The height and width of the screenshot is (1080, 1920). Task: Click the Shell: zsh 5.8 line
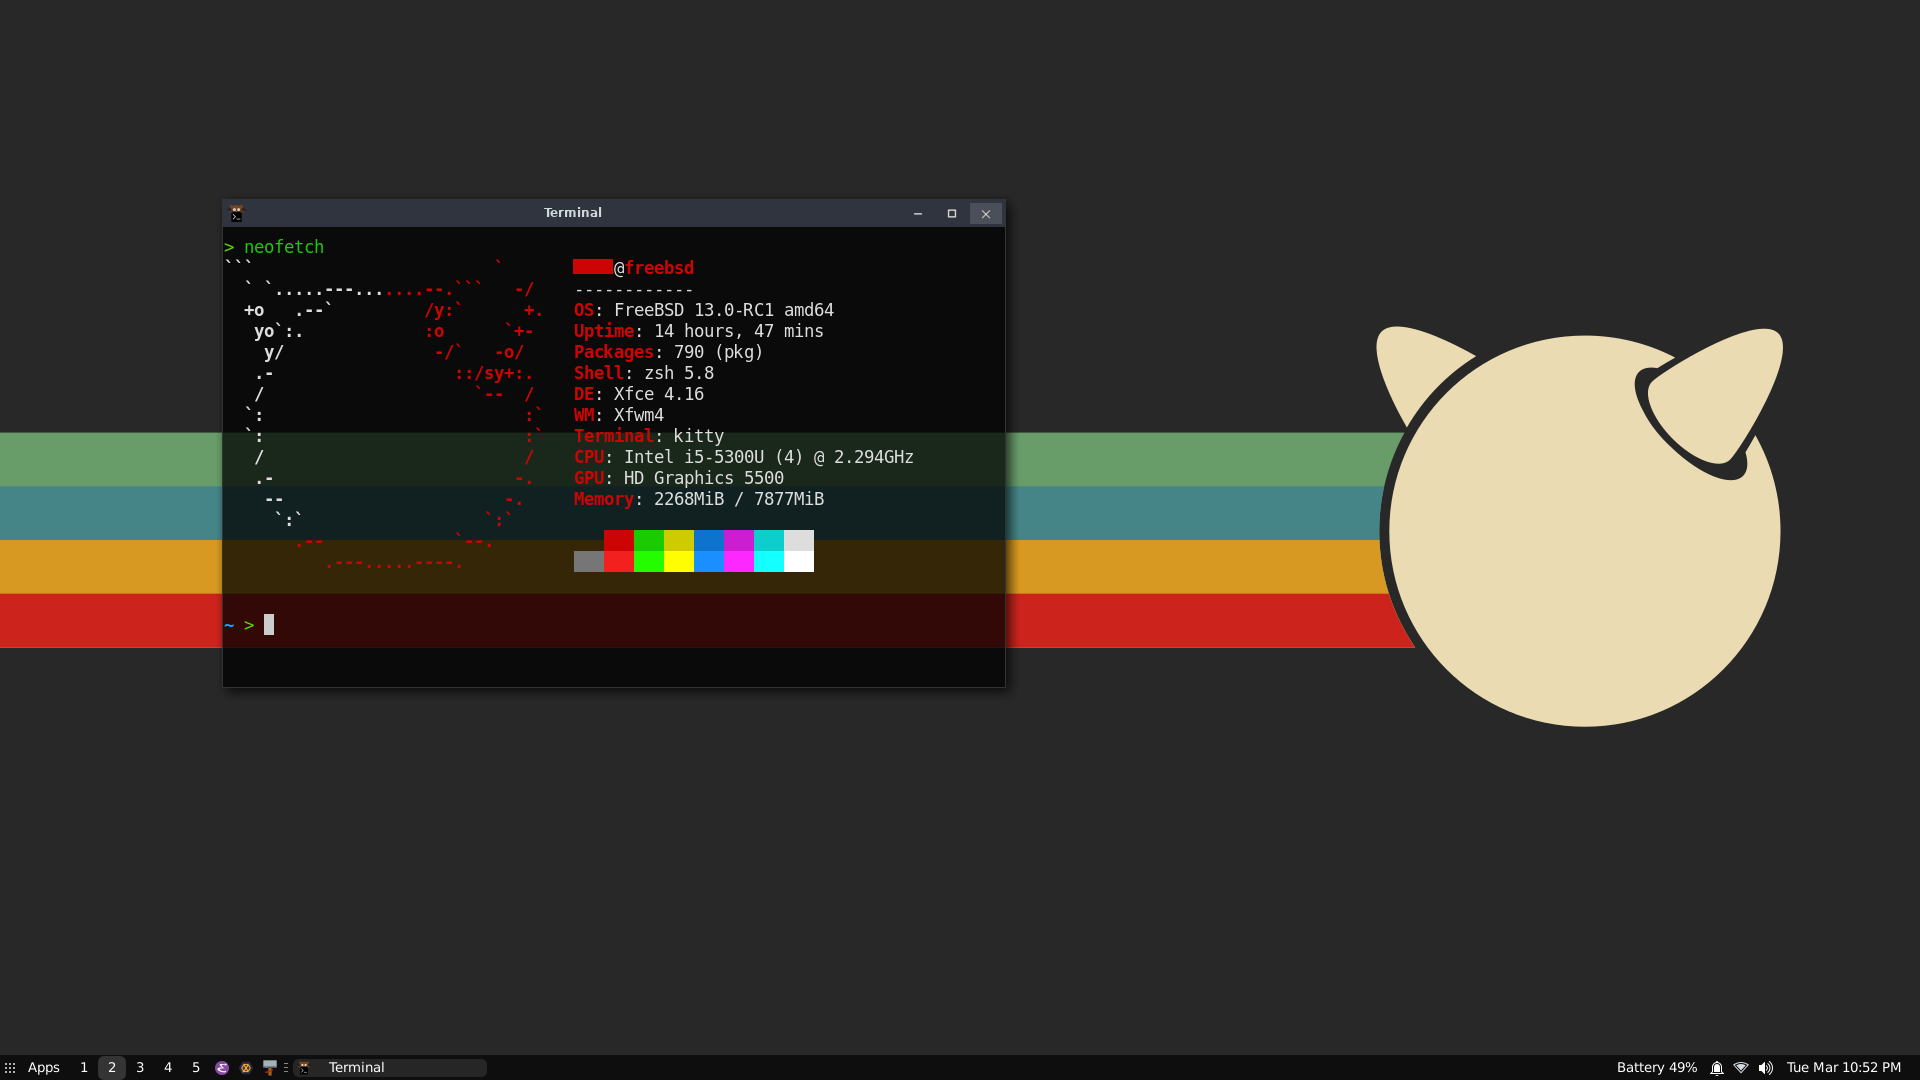click(x=644, y=373)
